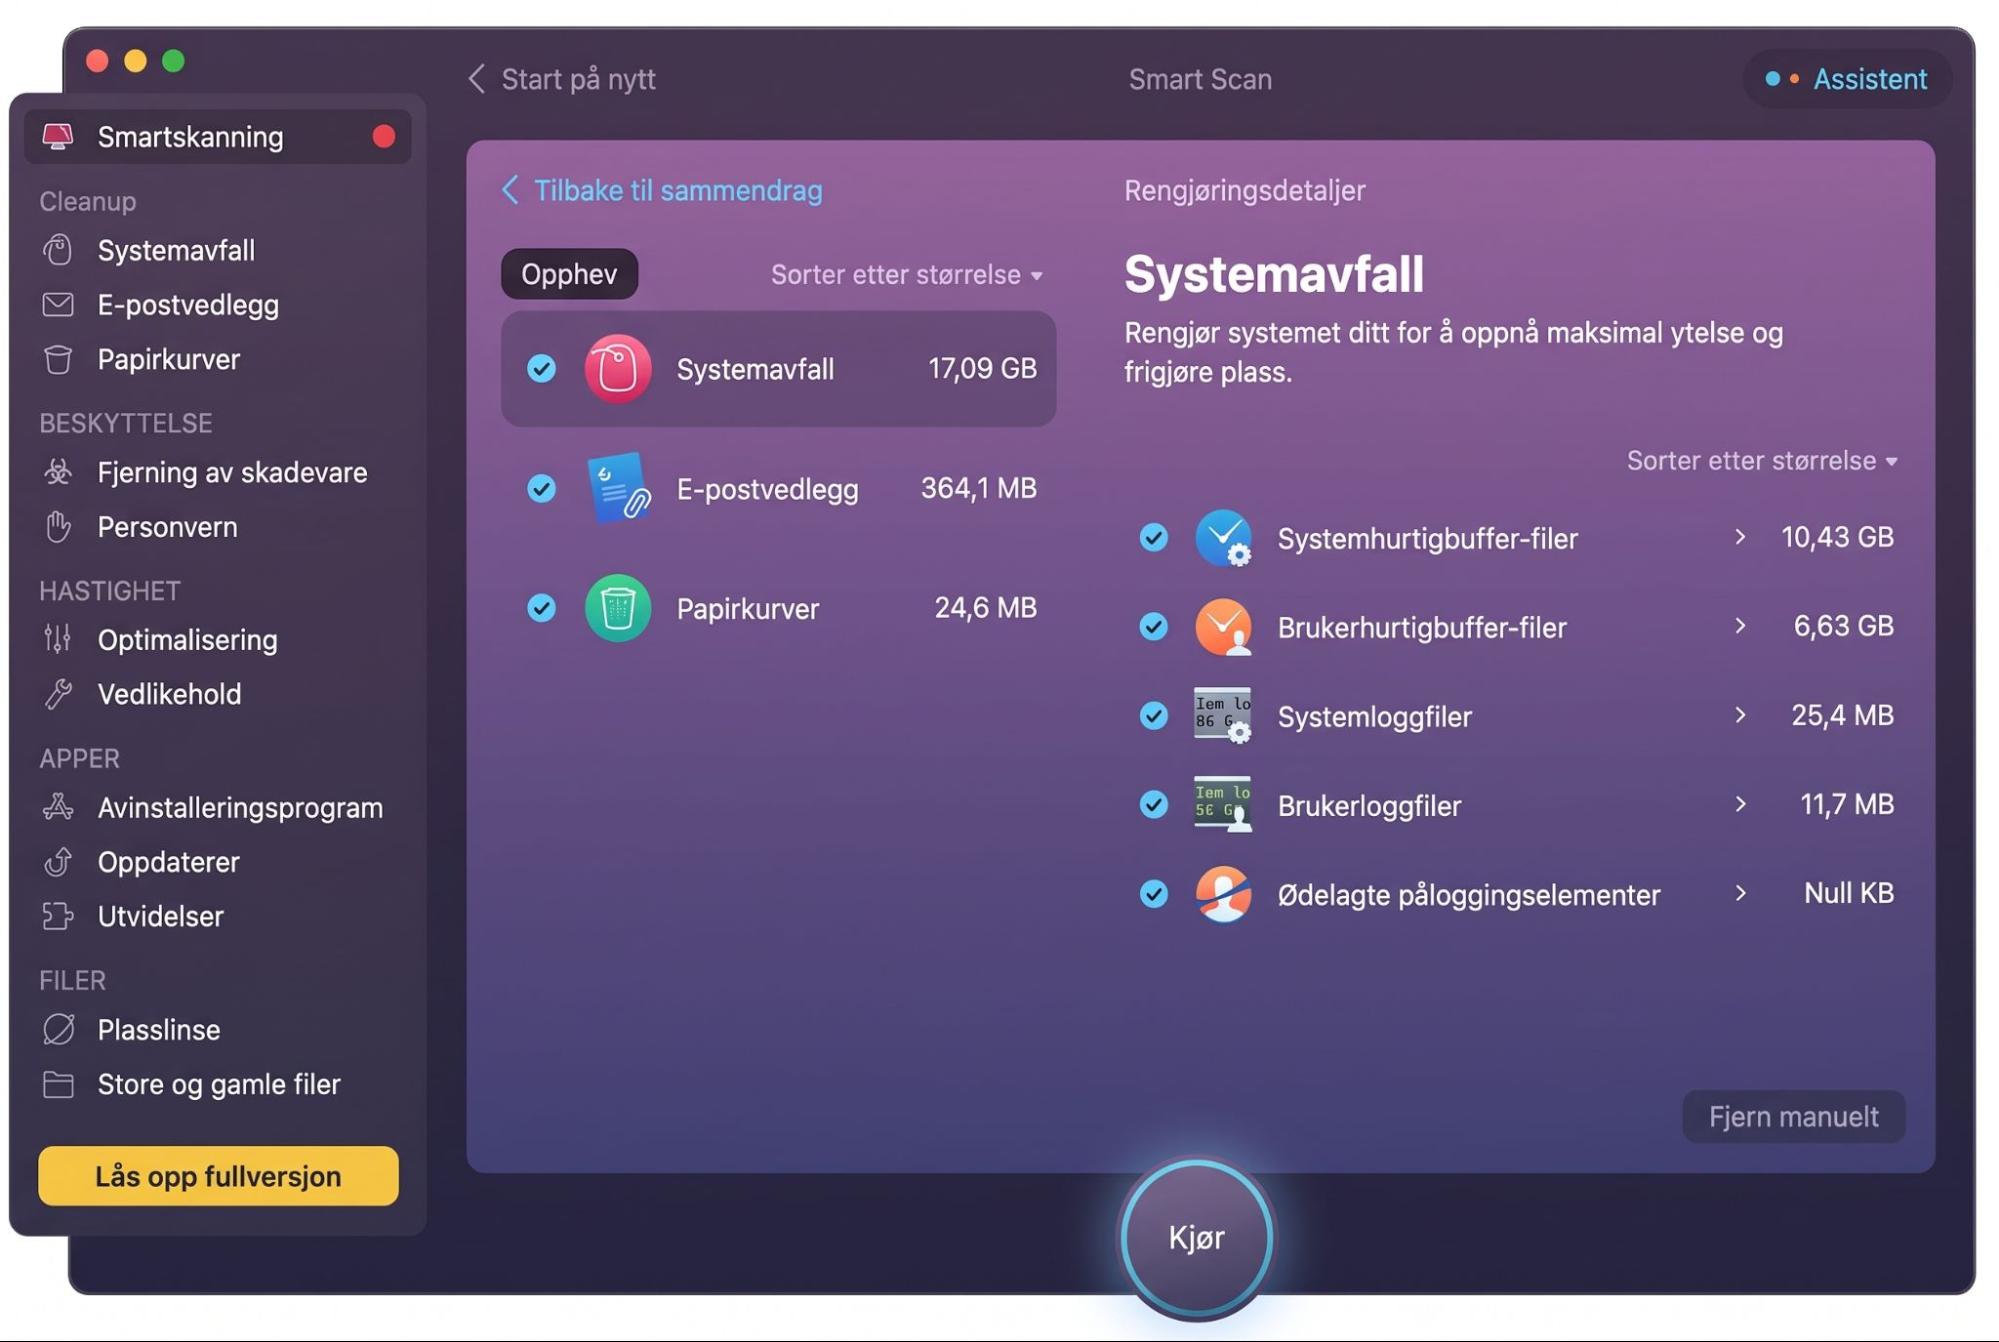Expand Brukerhurtigbuffer-filer chevron
Screen dimensions: 1999x1342
click(1741, 626)
